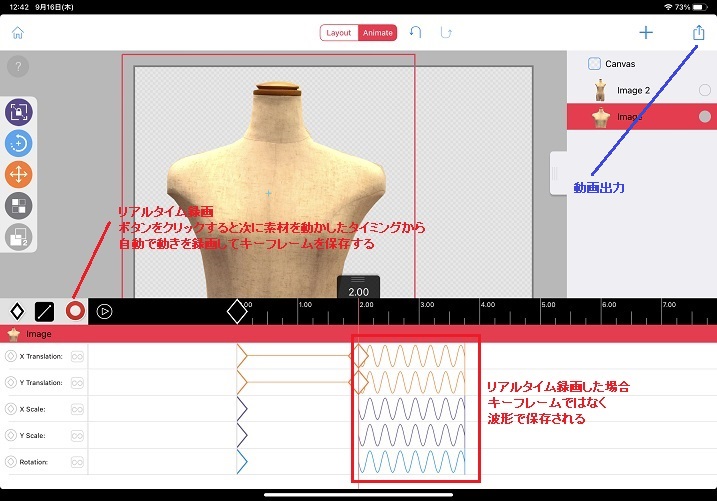Viewport: 717px width, 501px height.
Task: Start realtime recording with the red record button
Action: point(74,311)
